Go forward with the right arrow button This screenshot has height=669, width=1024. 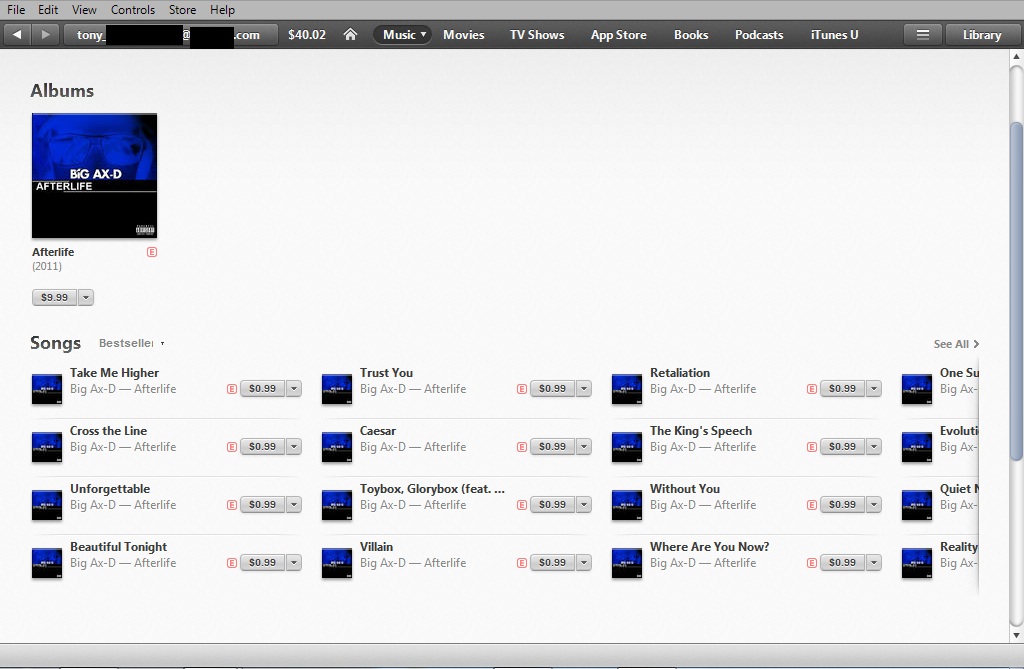45,35
